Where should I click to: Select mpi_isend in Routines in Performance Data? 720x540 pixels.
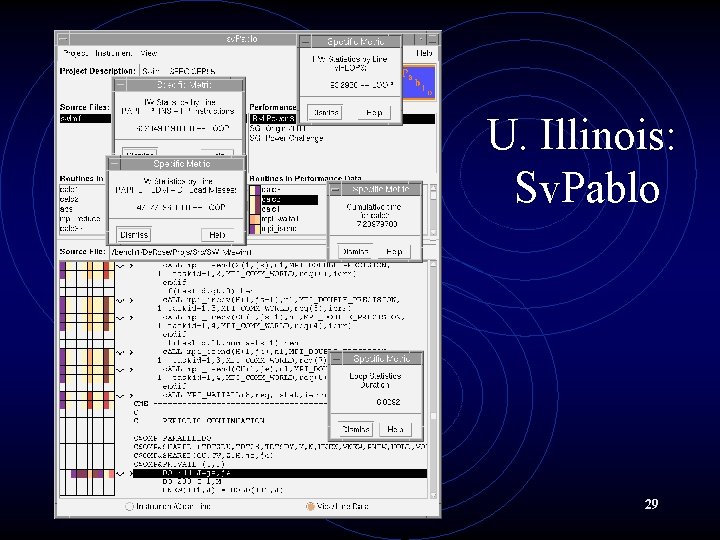(279, 229)
